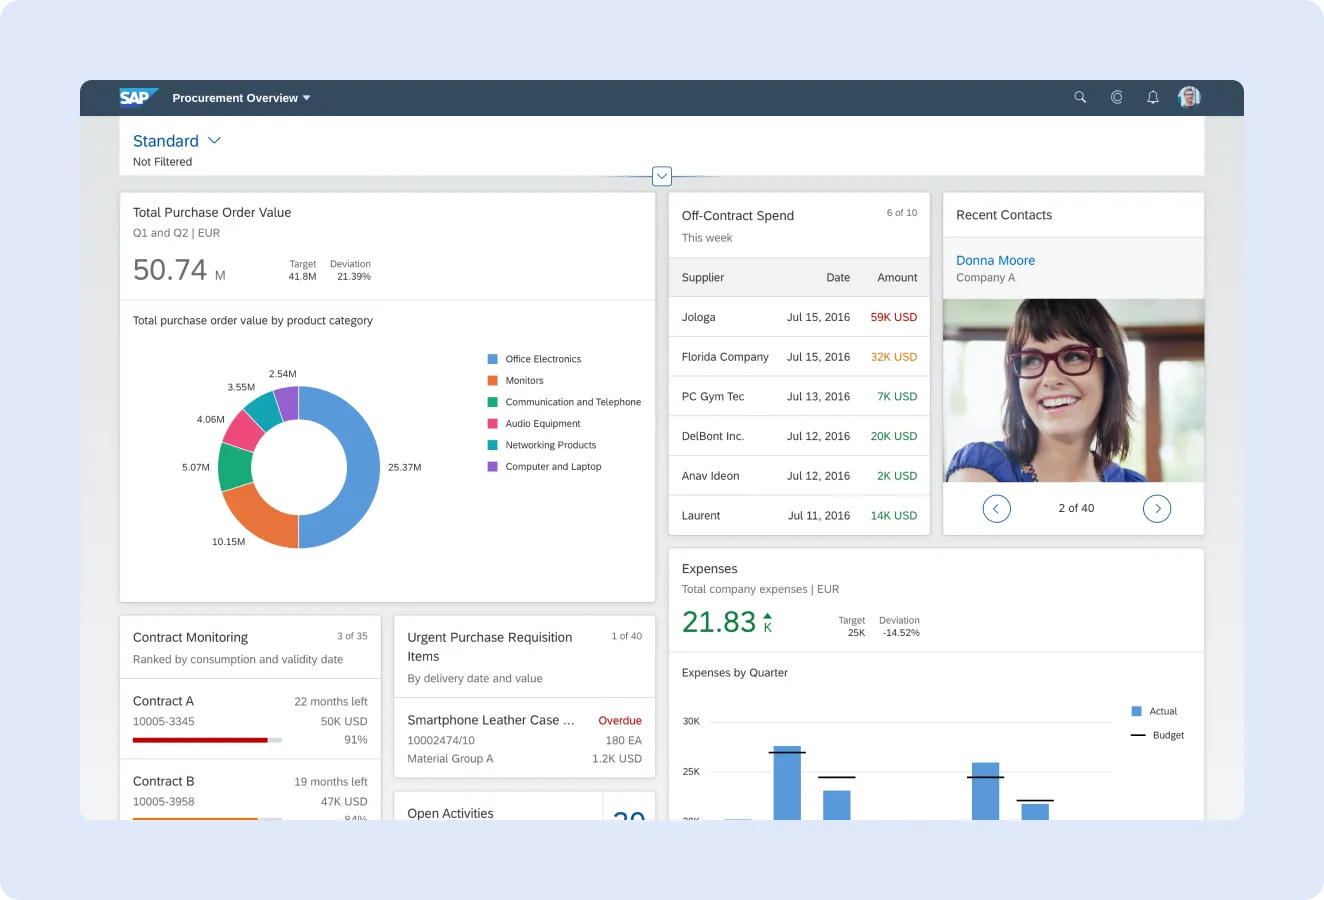Open the Procurement Overview title menu
Viewport: 1324px width, 900px height.
click(241, 98)
